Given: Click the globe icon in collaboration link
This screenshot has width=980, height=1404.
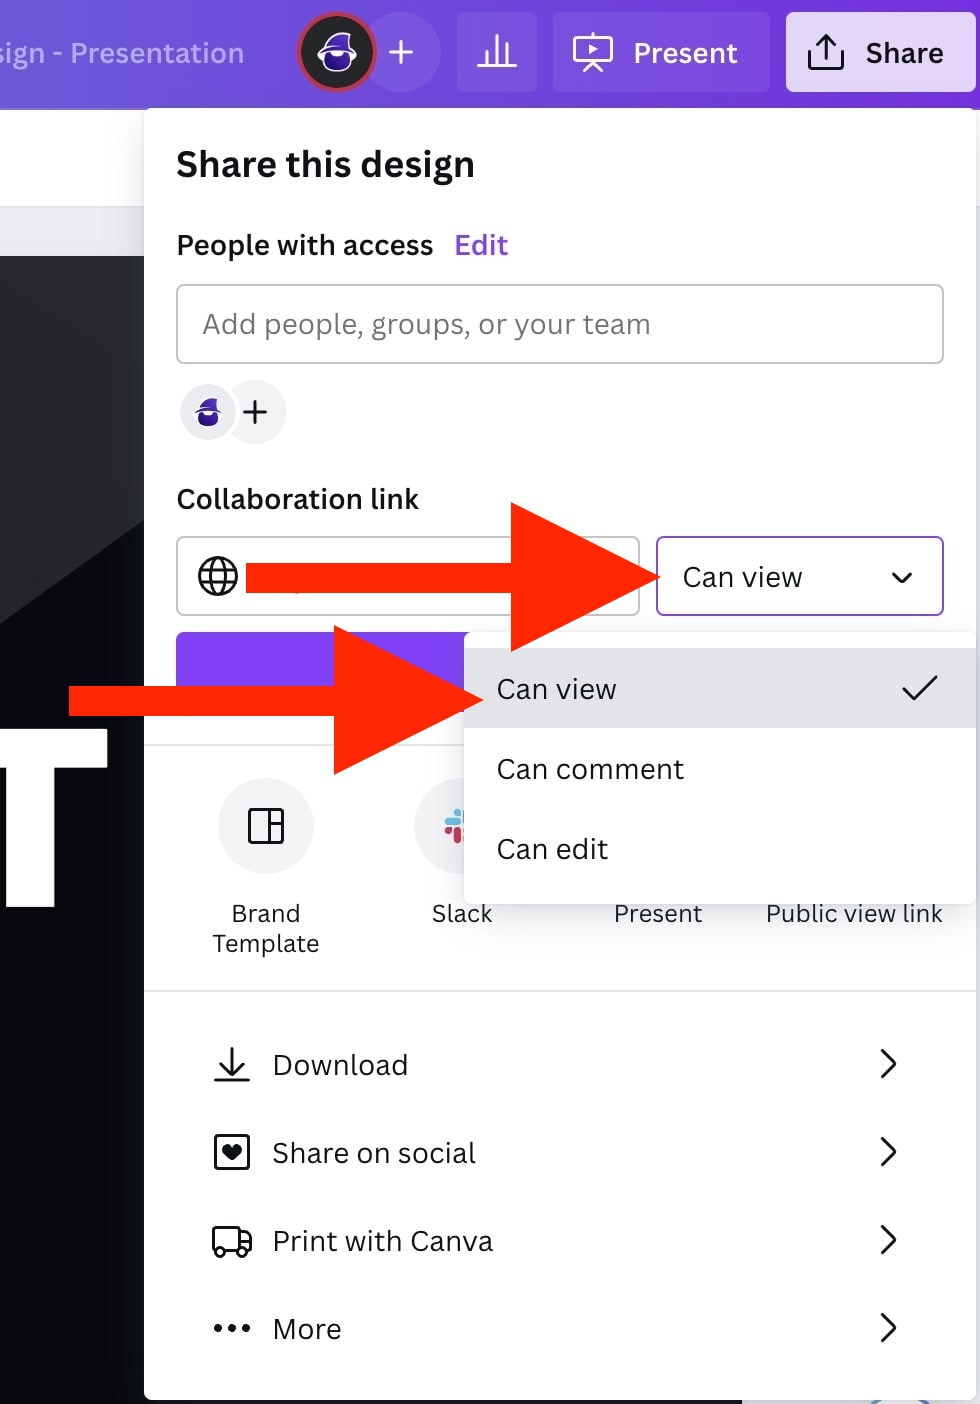Looking at the screenshot, I should (218, 576).
